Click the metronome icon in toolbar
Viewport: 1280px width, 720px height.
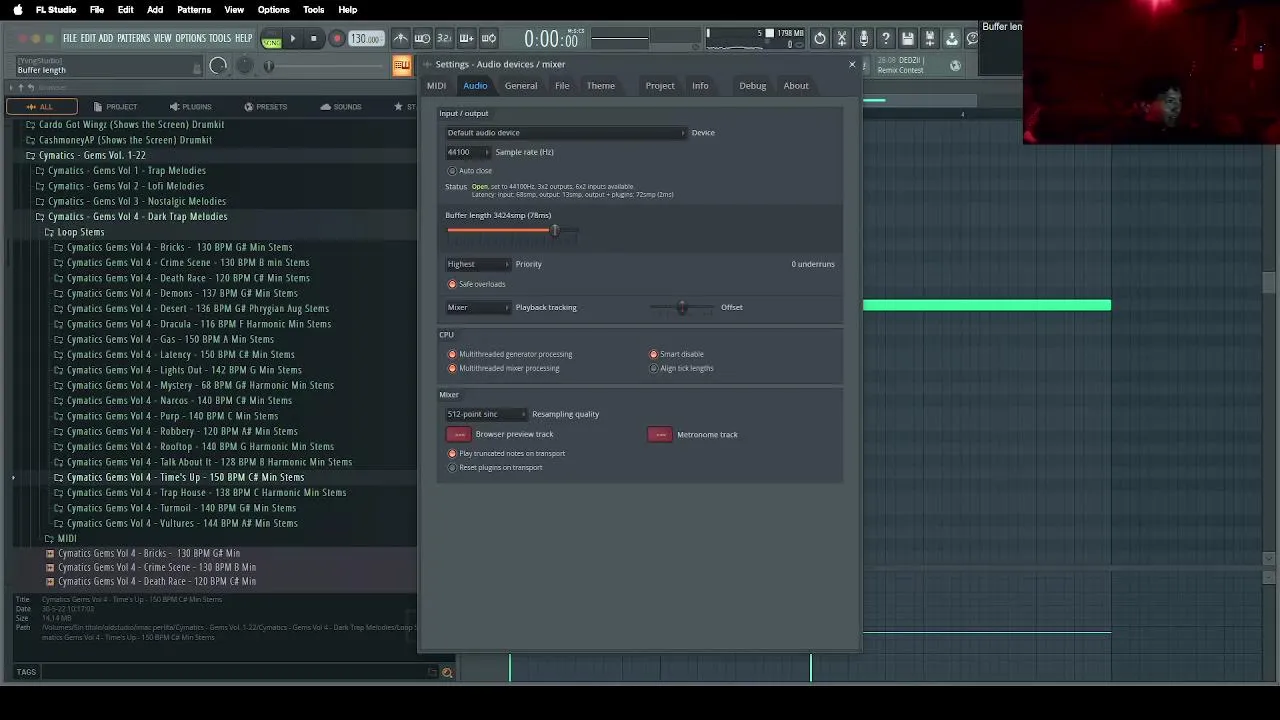point(400,39)
